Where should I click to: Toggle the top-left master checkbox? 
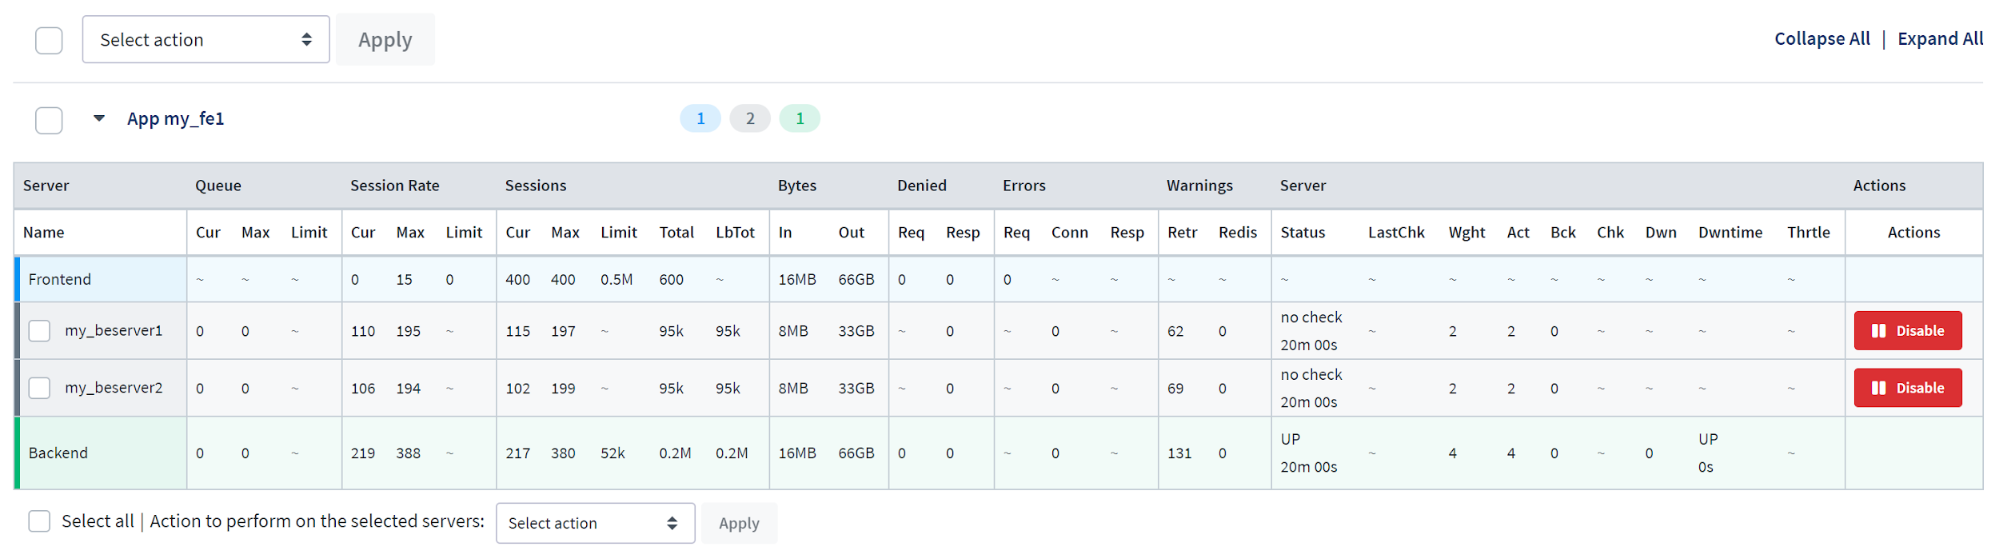tap(49, 40)
